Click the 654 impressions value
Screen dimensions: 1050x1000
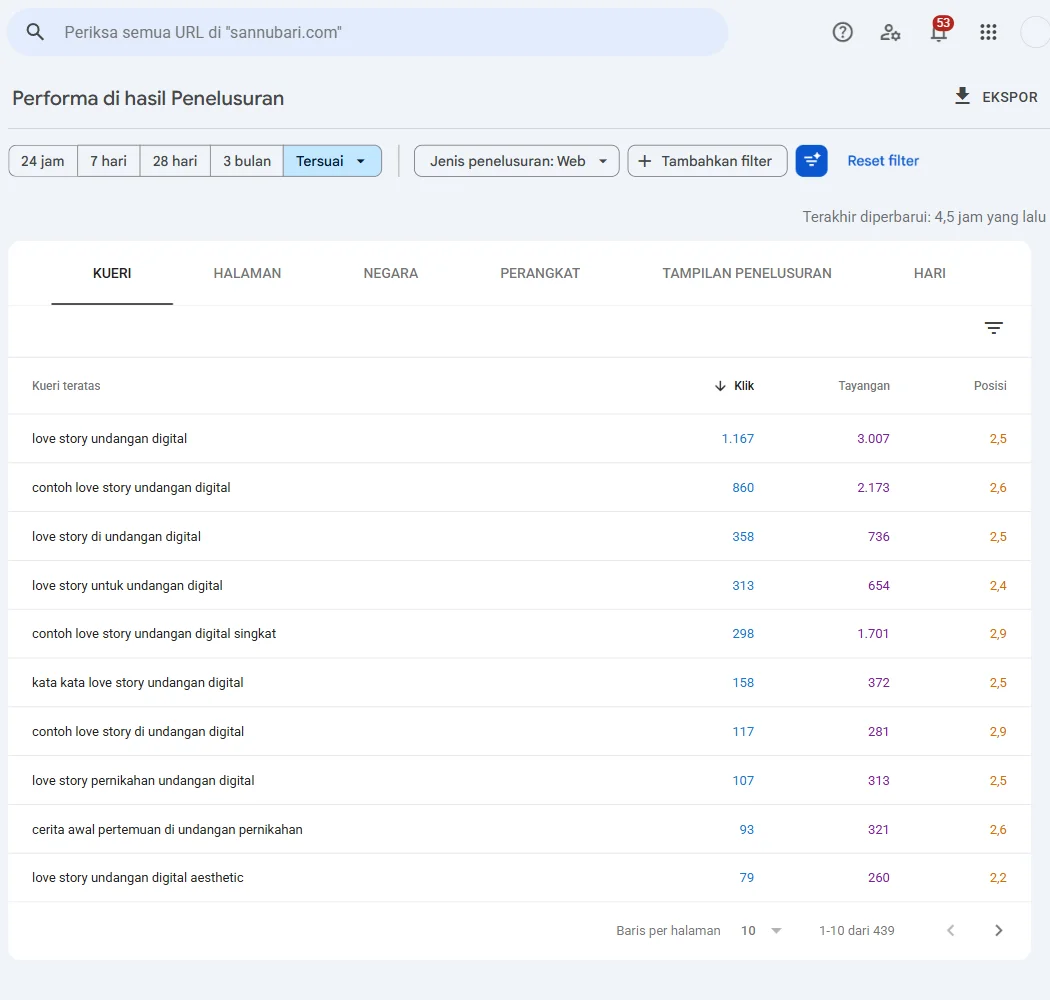(879, 585)
